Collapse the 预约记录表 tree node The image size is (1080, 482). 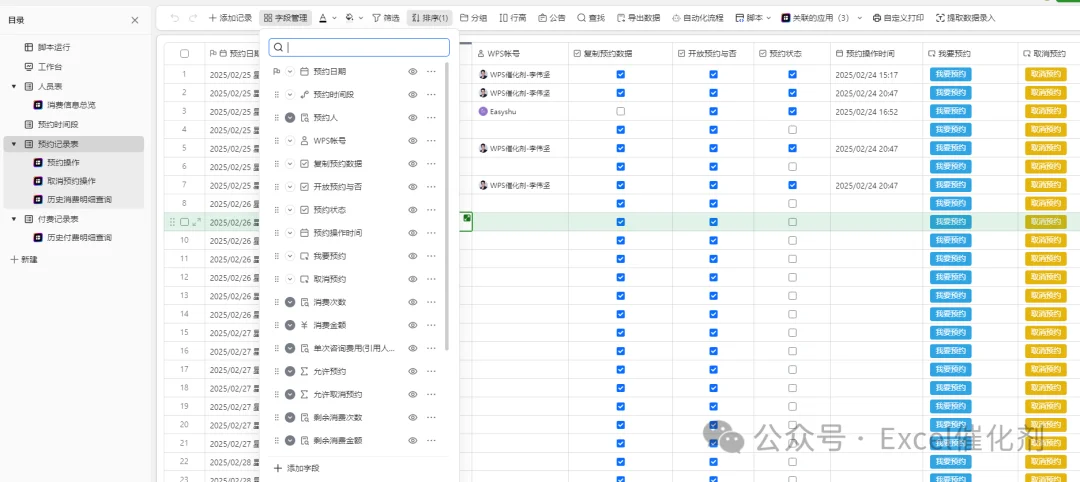coord(14,144)
